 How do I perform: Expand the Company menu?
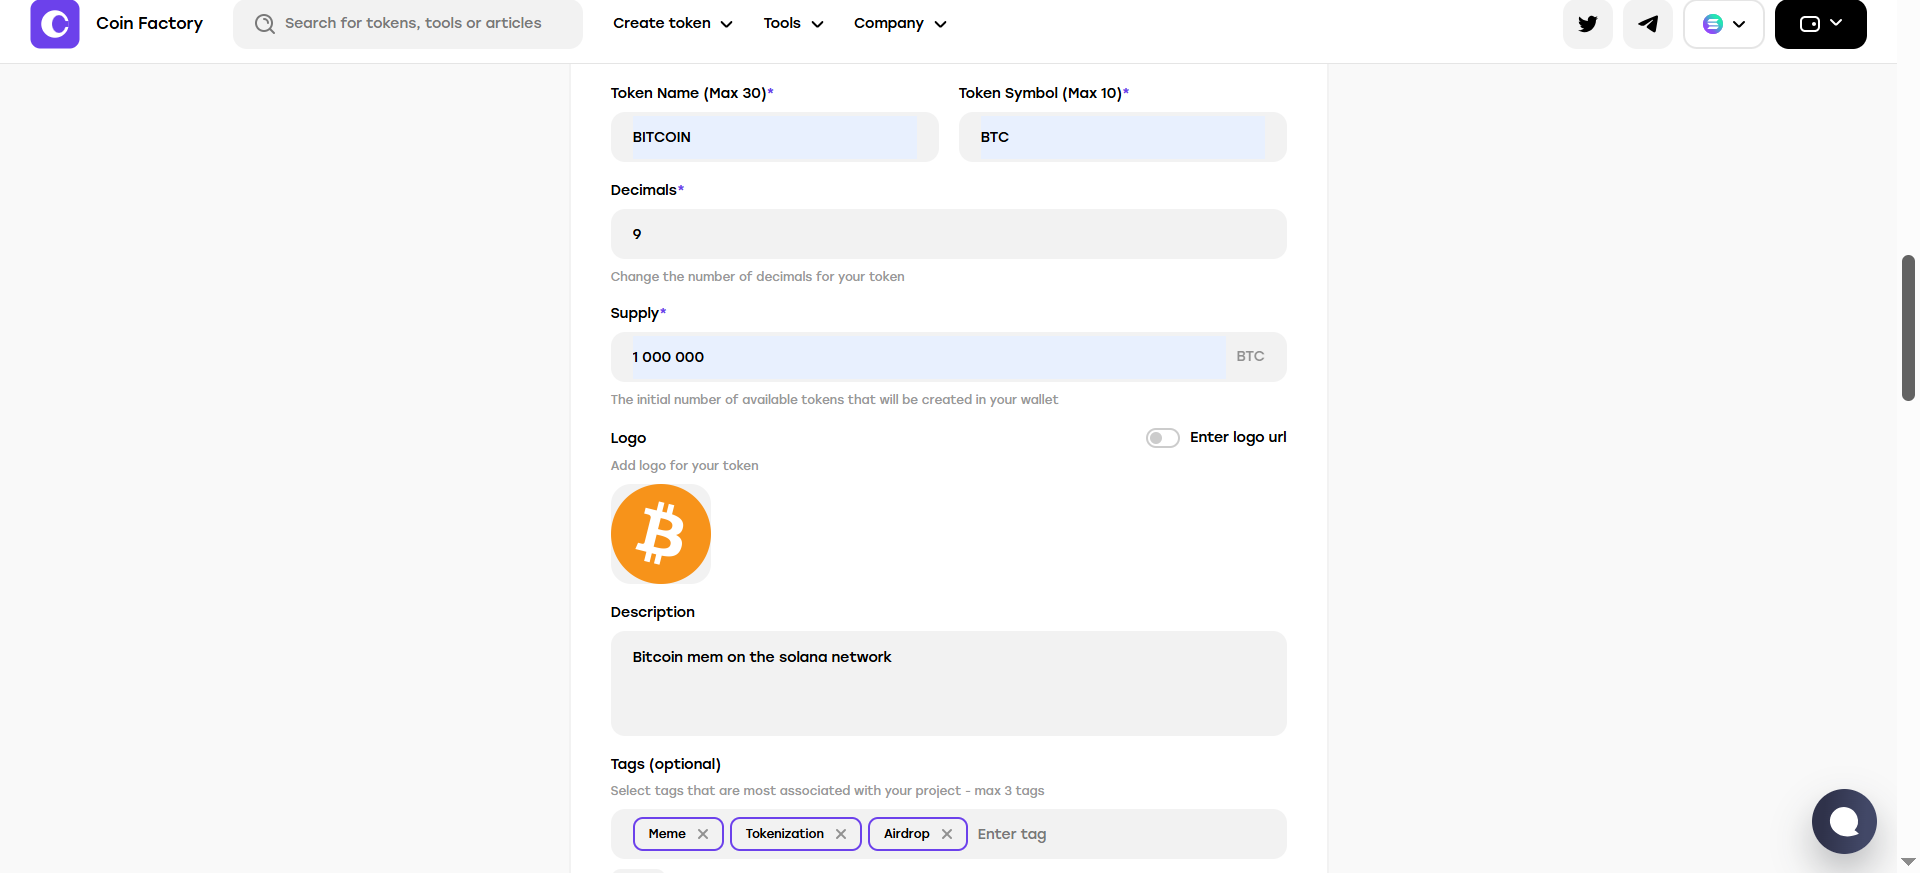point(900,23)
